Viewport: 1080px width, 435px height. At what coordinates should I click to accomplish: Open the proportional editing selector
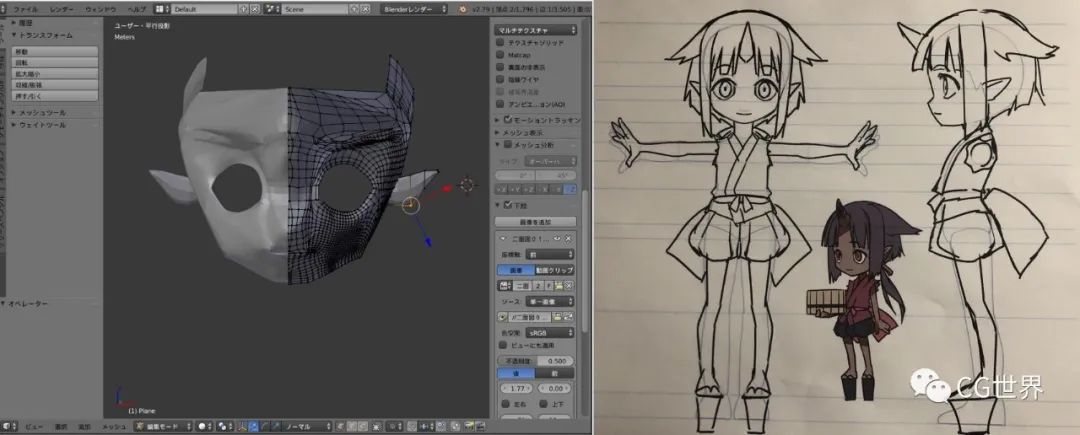tap(395, 427)
